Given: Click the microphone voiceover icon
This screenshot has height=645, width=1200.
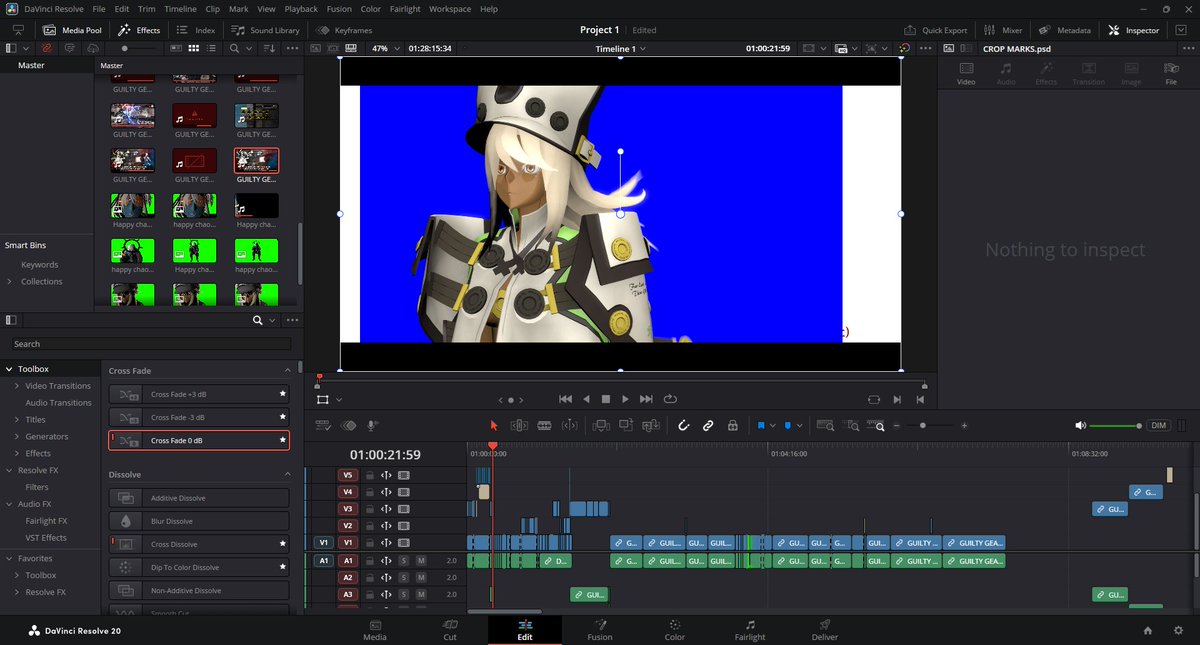Looking at the screenshot, I should (372, 425).
